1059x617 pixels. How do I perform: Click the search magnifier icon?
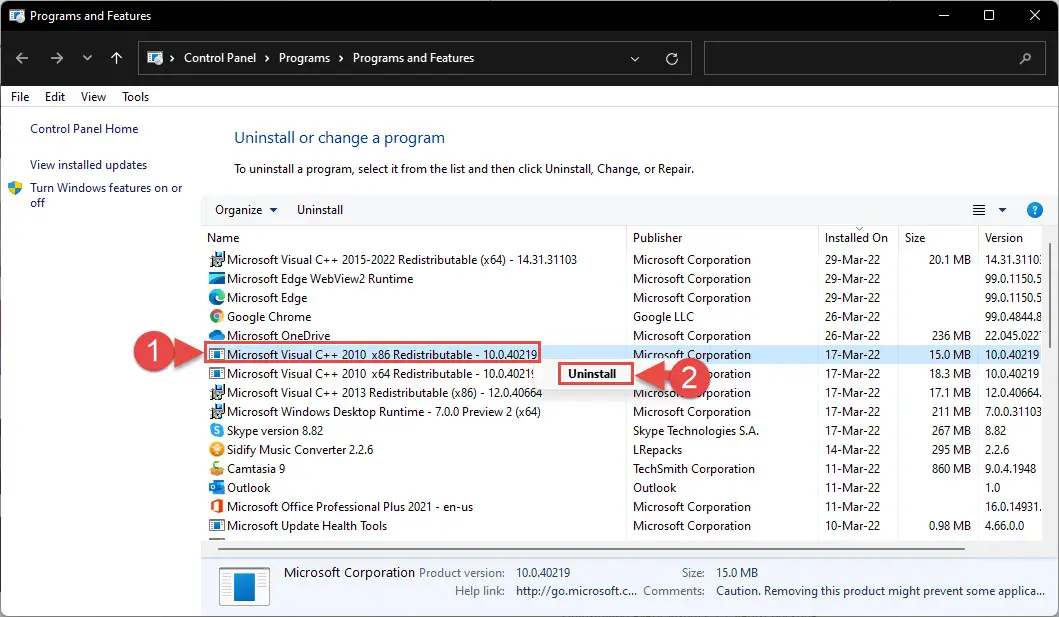click(x=1025, y=59)
